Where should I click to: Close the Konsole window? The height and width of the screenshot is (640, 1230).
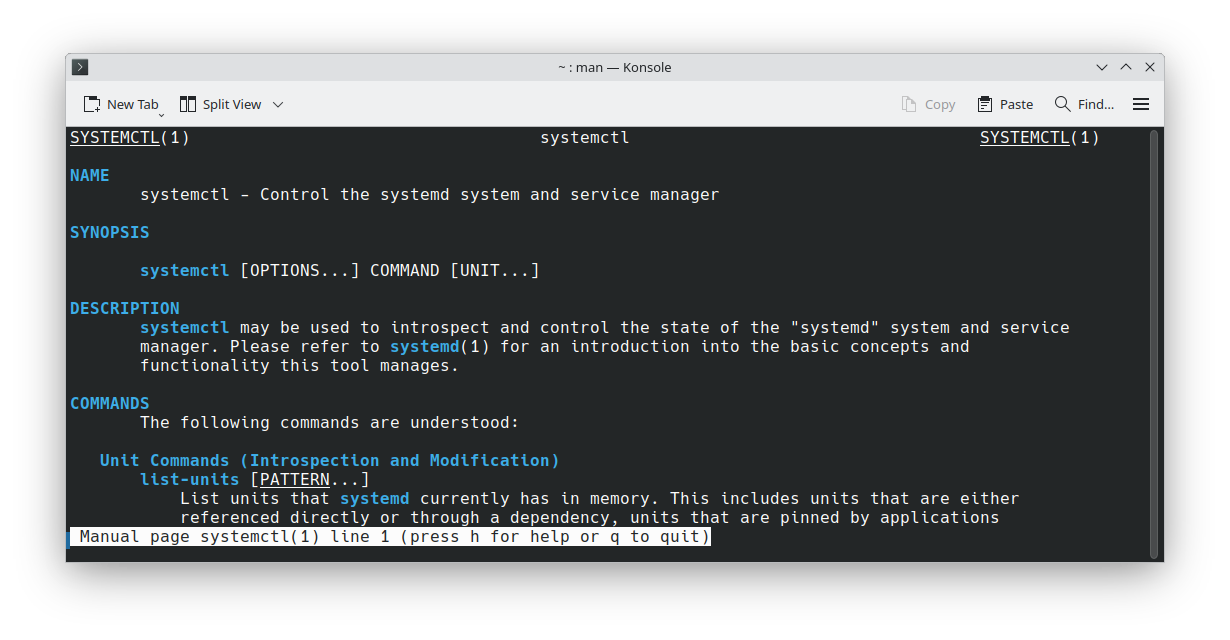(1150, 67)
